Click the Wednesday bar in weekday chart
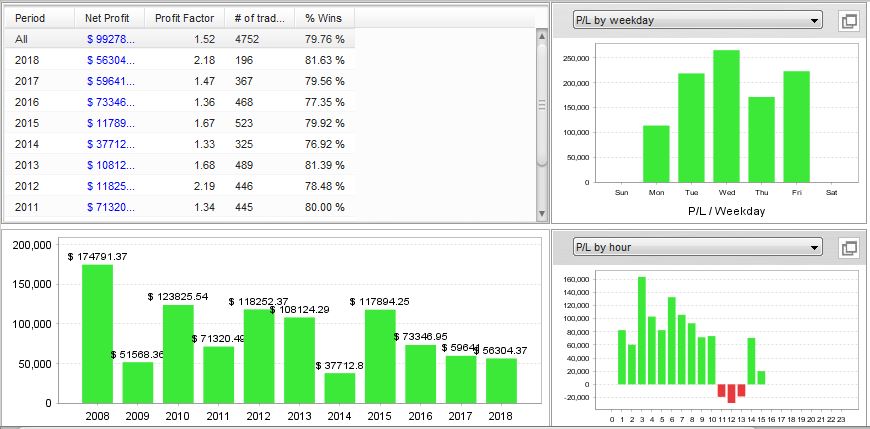The image size is (870, 429). [726, 116]
